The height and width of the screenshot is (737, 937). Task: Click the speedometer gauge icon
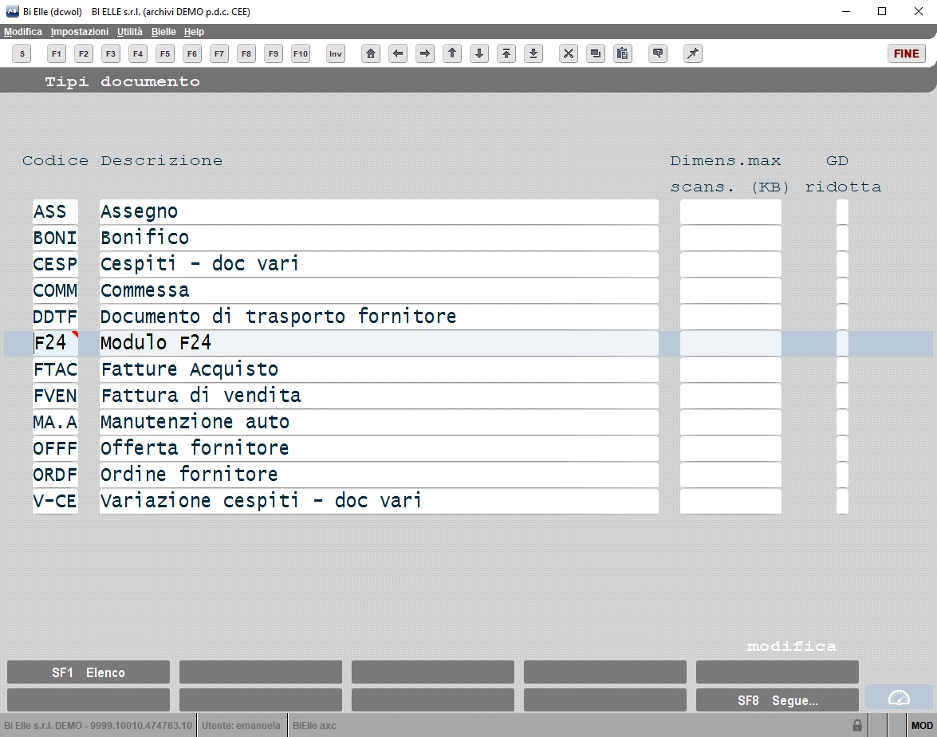(899, 698)
